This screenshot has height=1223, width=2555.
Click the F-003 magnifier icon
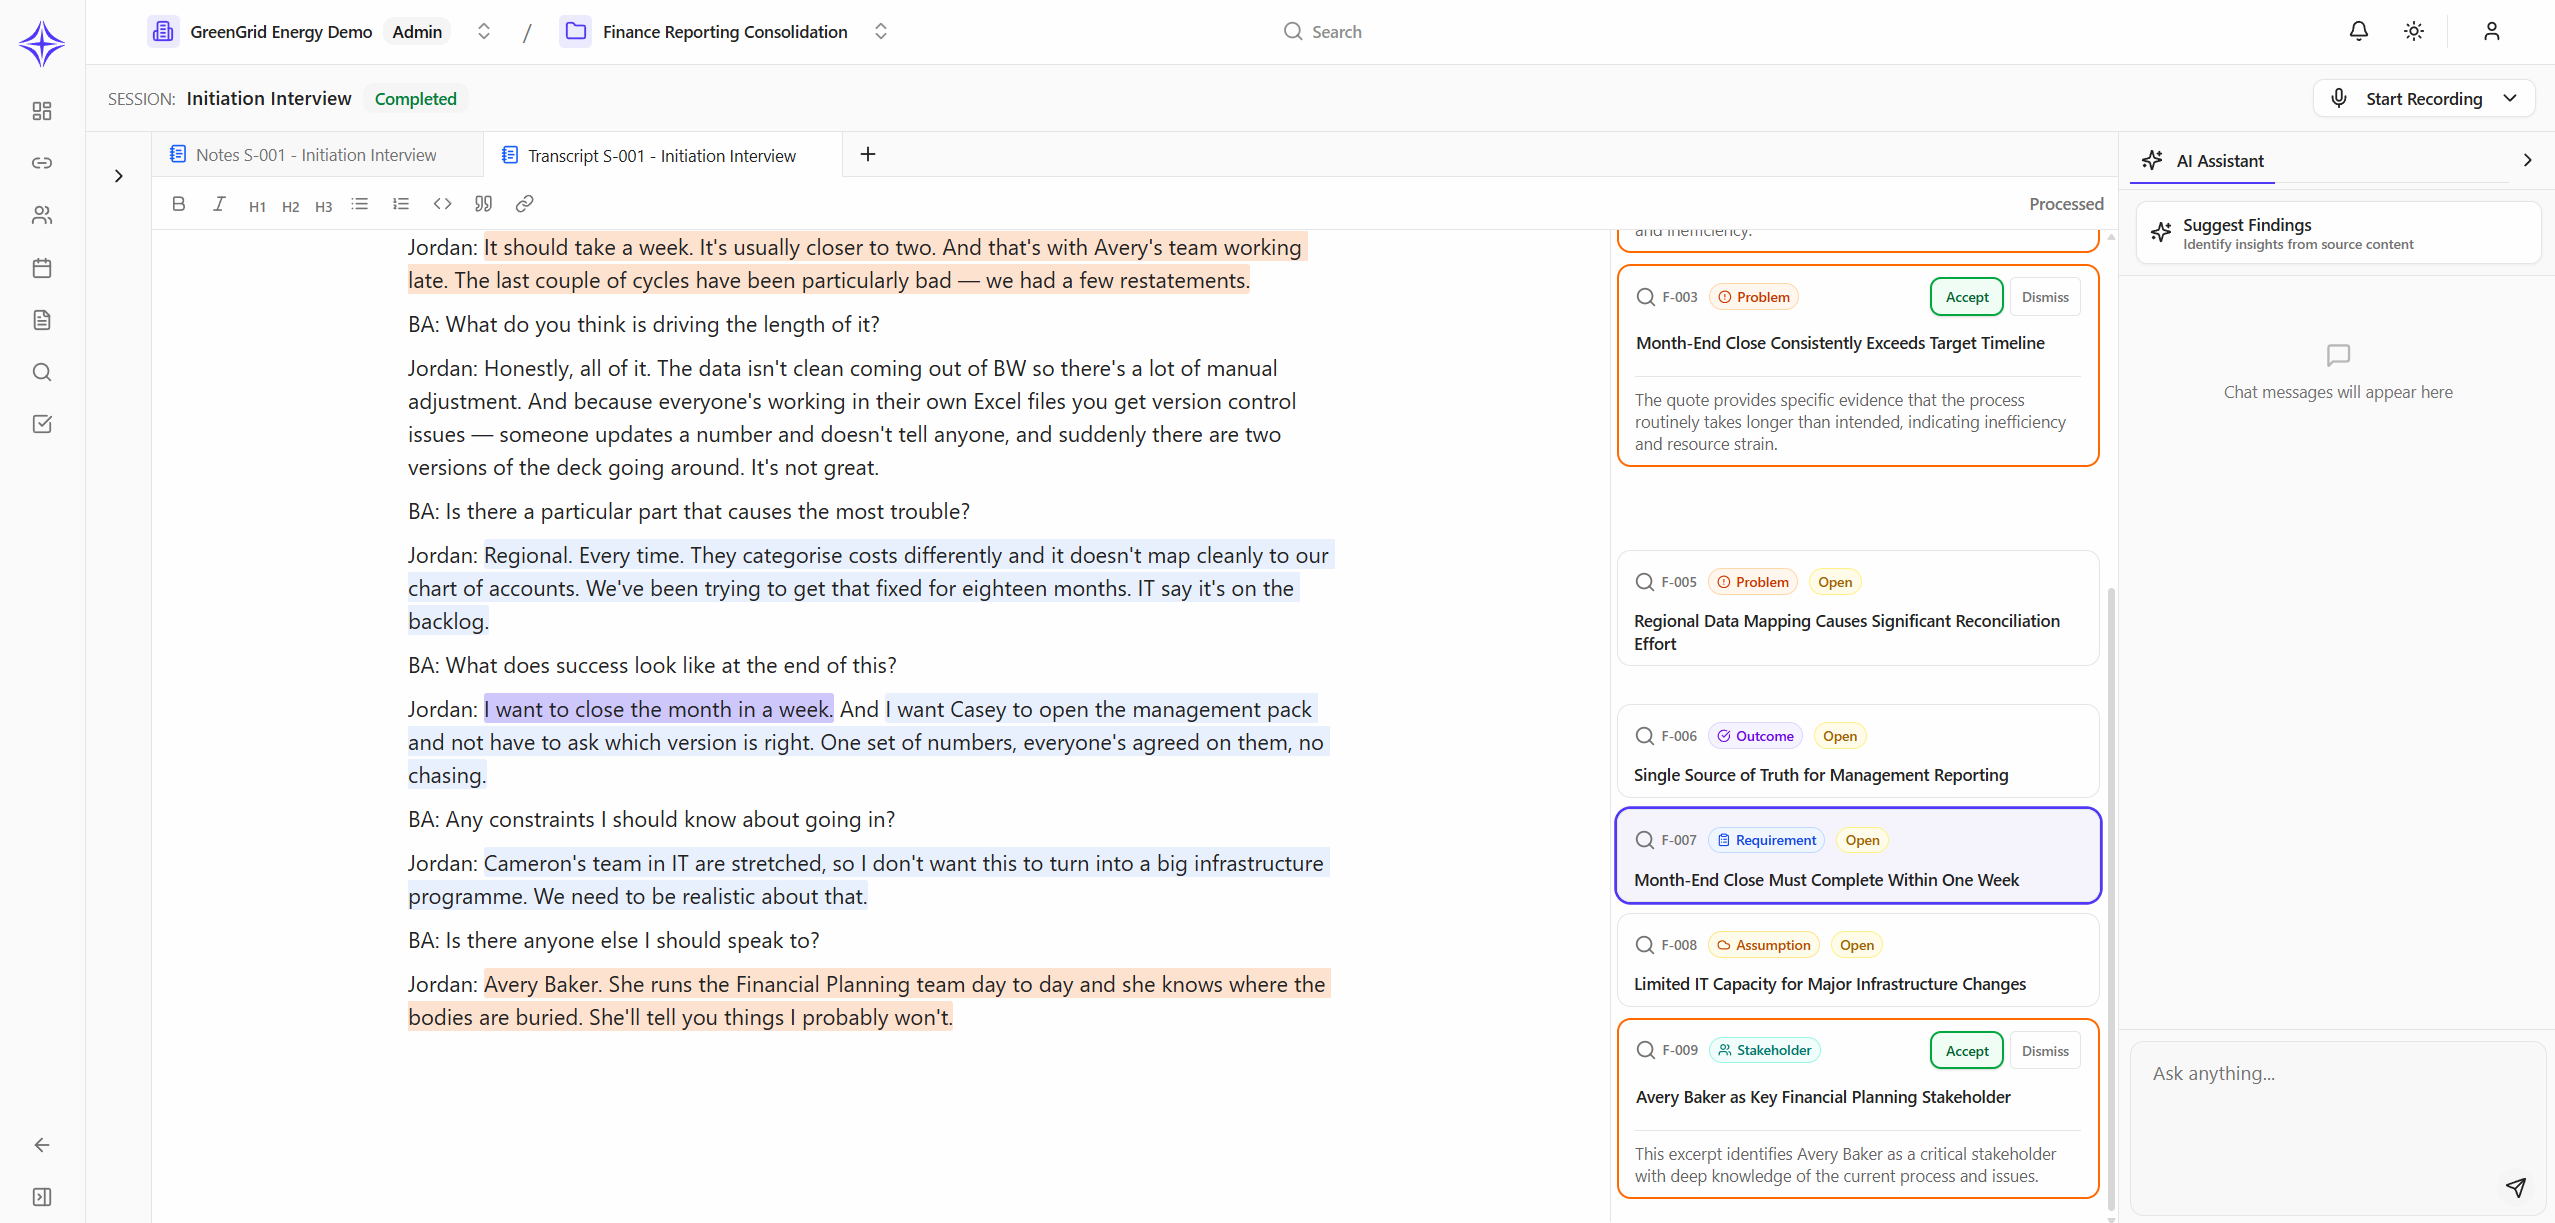[x=1645, y=297]
